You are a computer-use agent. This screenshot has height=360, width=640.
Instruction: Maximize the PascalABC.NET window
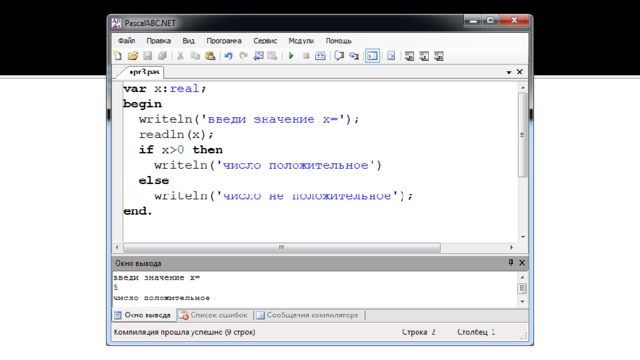point(491,20)
